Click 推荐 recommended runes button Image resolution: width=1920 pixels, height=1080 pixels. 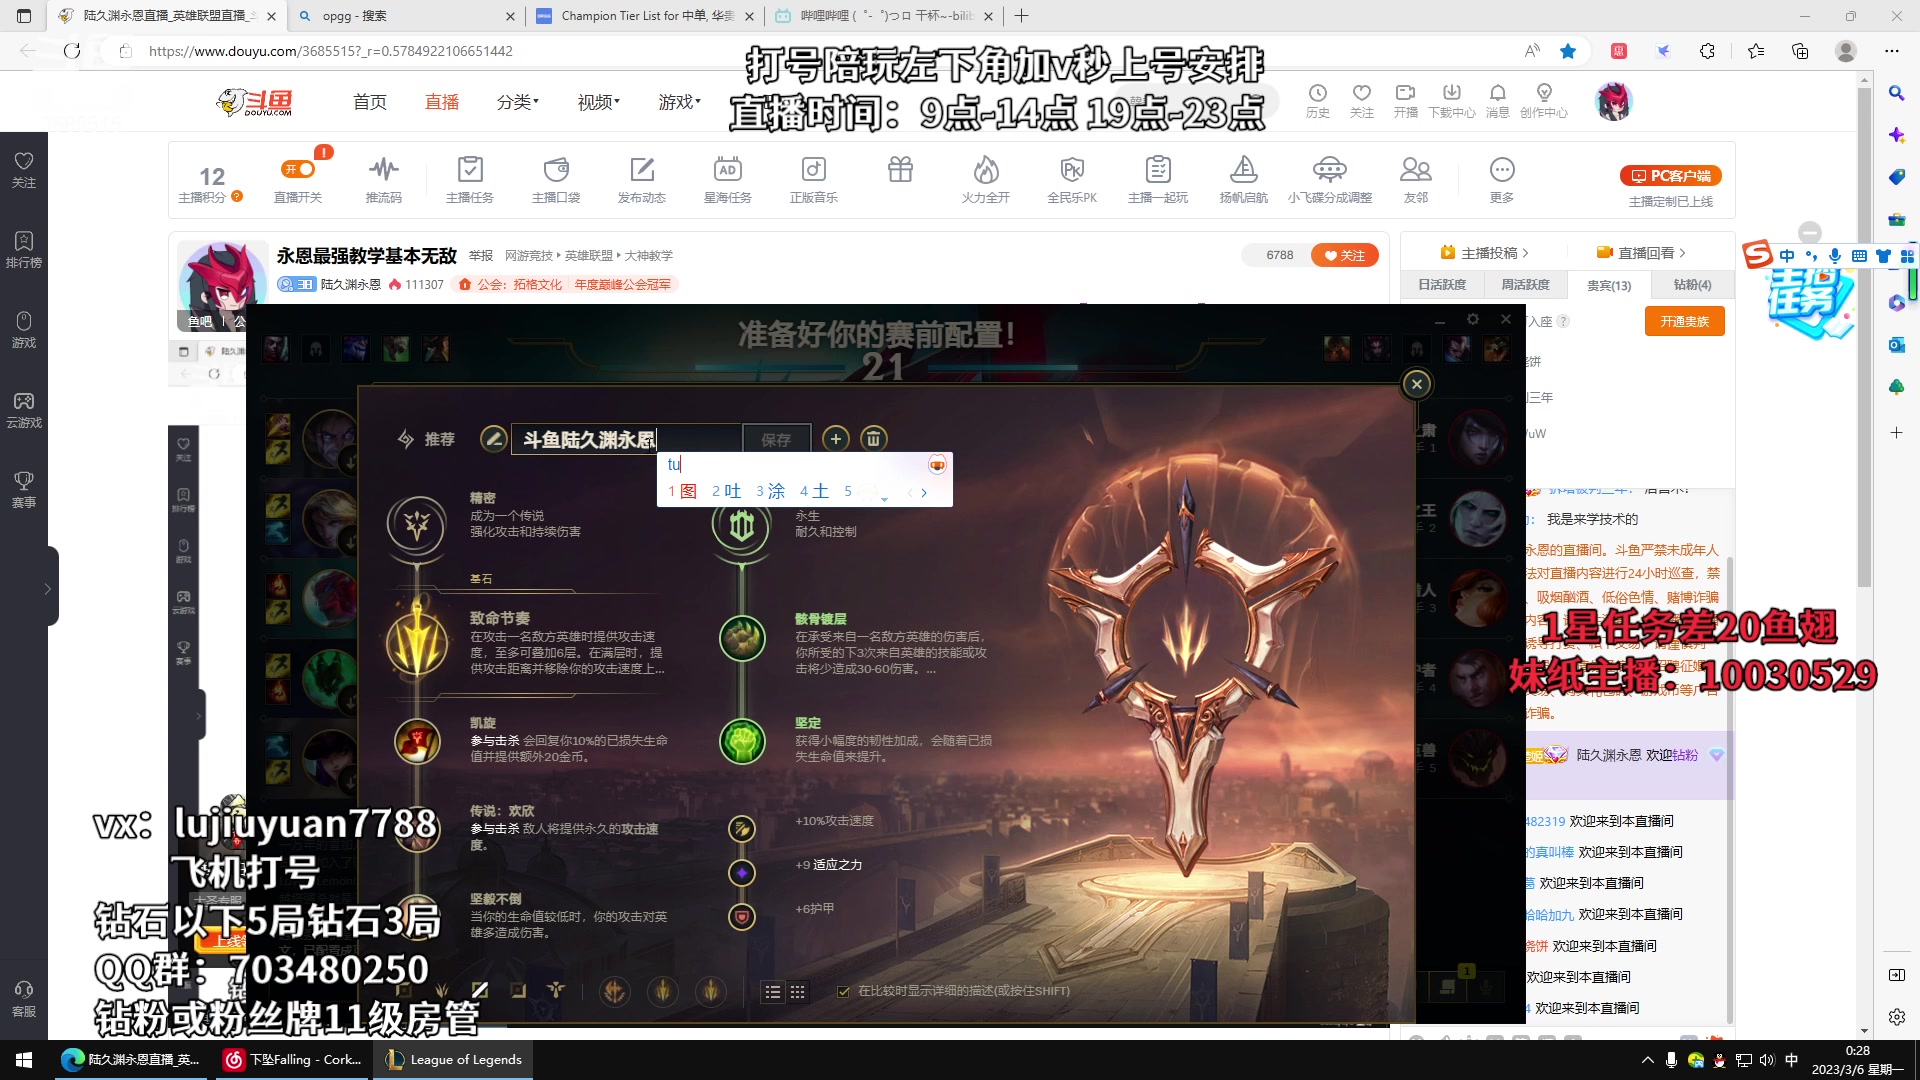tap(426, 439)
